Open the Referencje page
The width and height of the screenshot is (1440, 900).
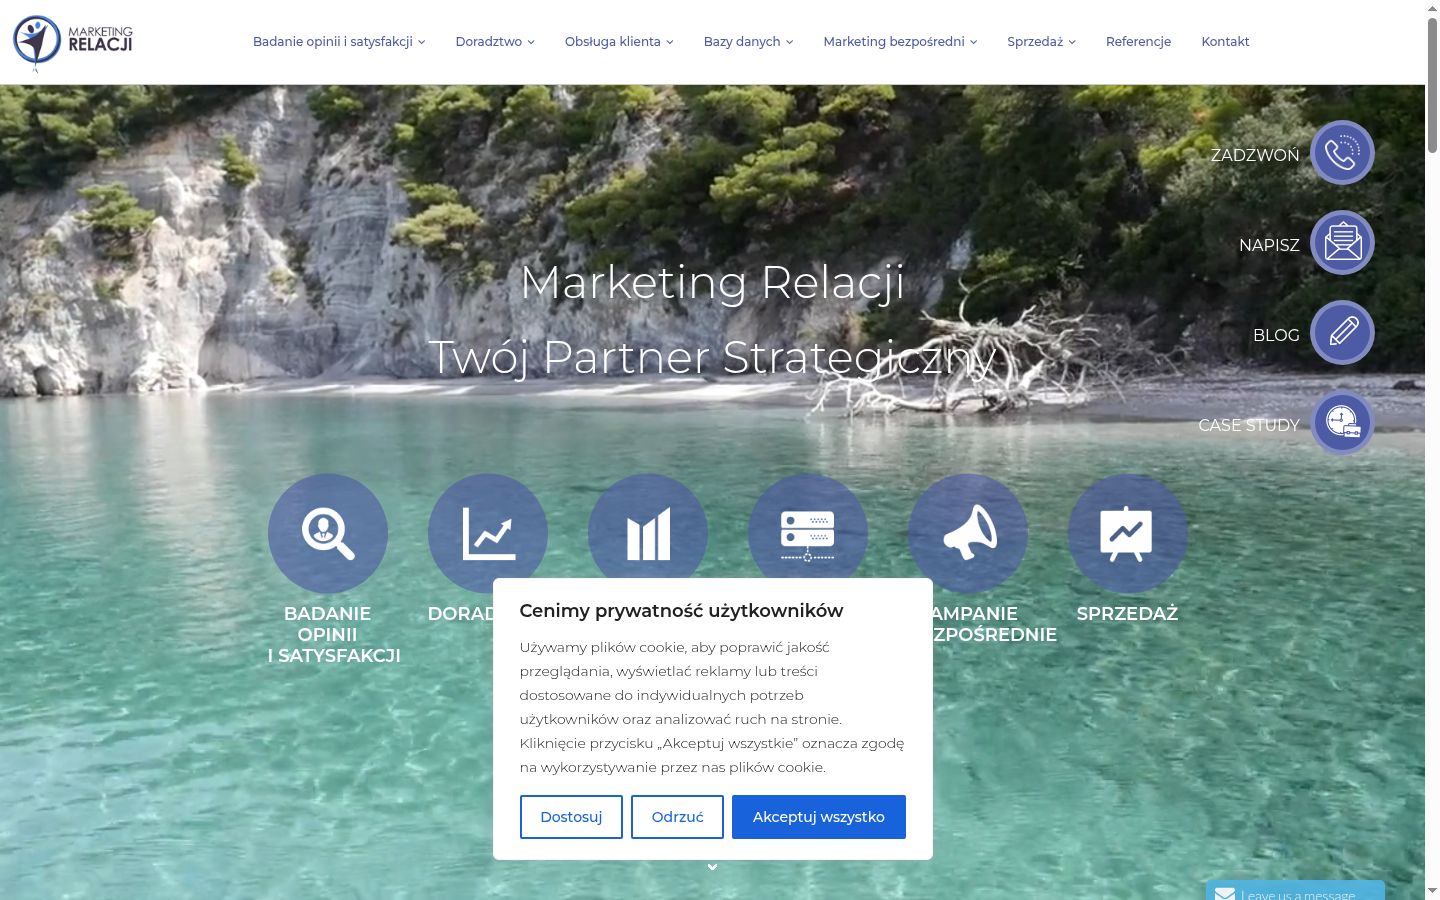[x=1138, y=42]
